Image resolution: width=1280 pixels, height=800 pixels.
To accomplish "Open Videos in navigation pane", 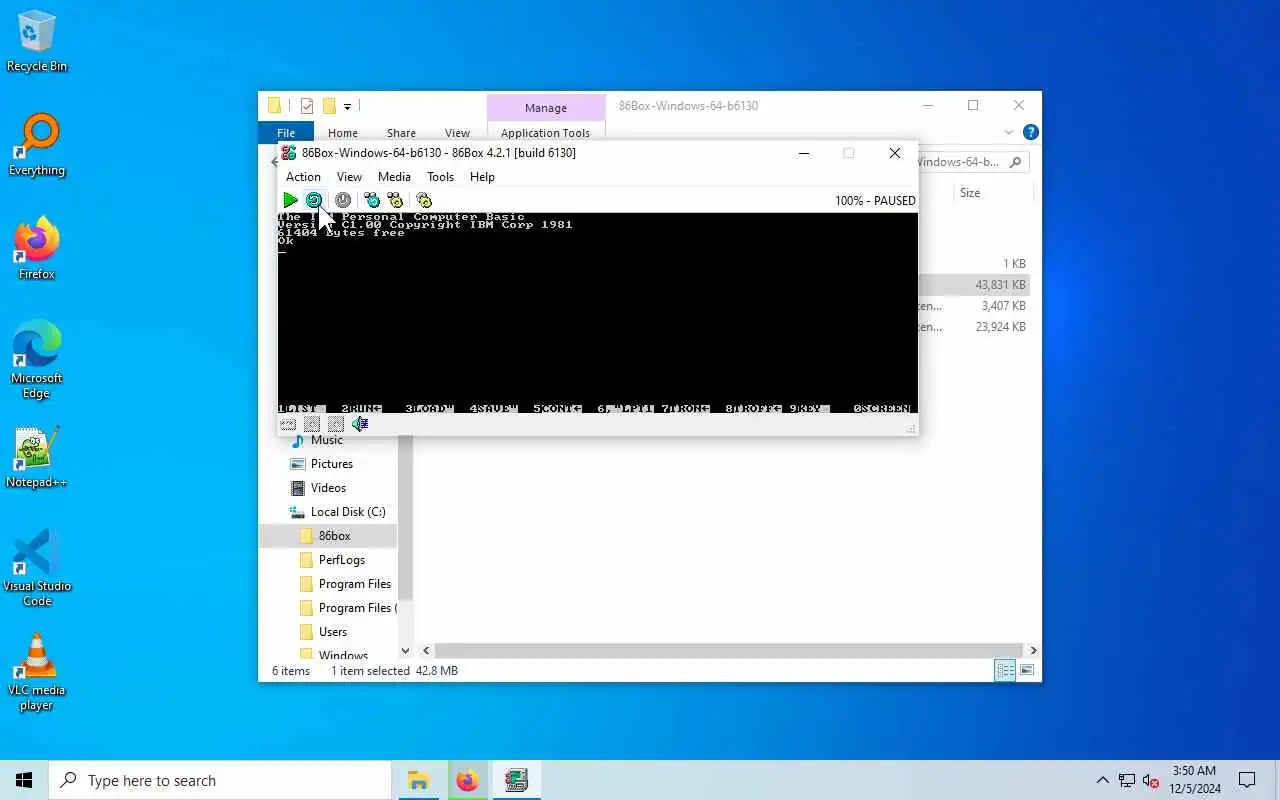I will 328,488.
